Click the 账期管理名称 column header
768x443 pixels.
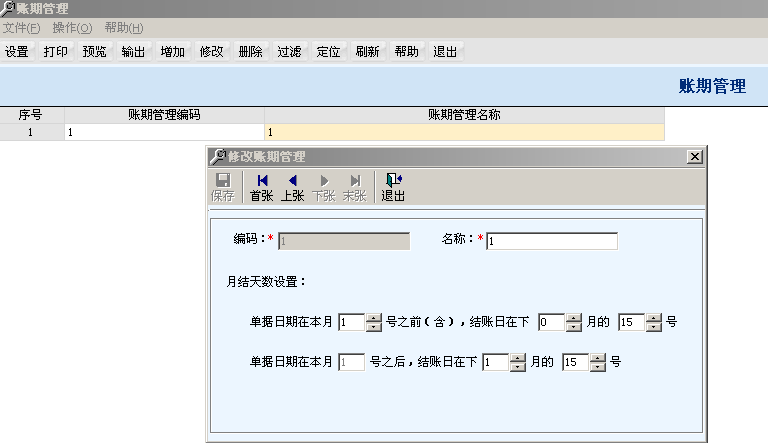(464, 115)
